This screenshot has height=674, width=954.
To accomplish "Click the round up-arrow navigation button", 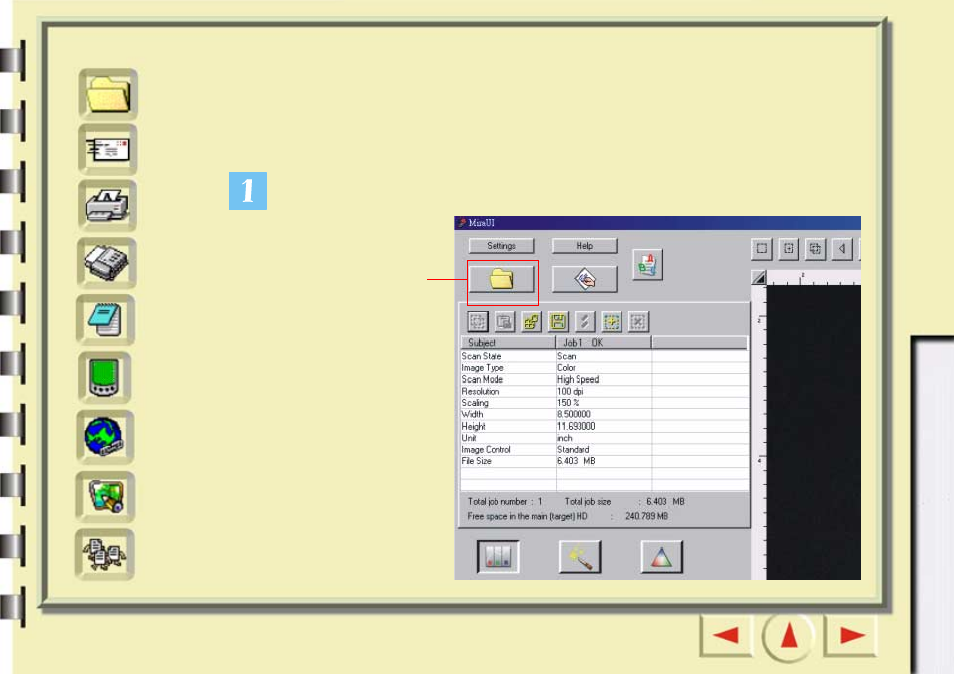I will [x=789, y=636].
